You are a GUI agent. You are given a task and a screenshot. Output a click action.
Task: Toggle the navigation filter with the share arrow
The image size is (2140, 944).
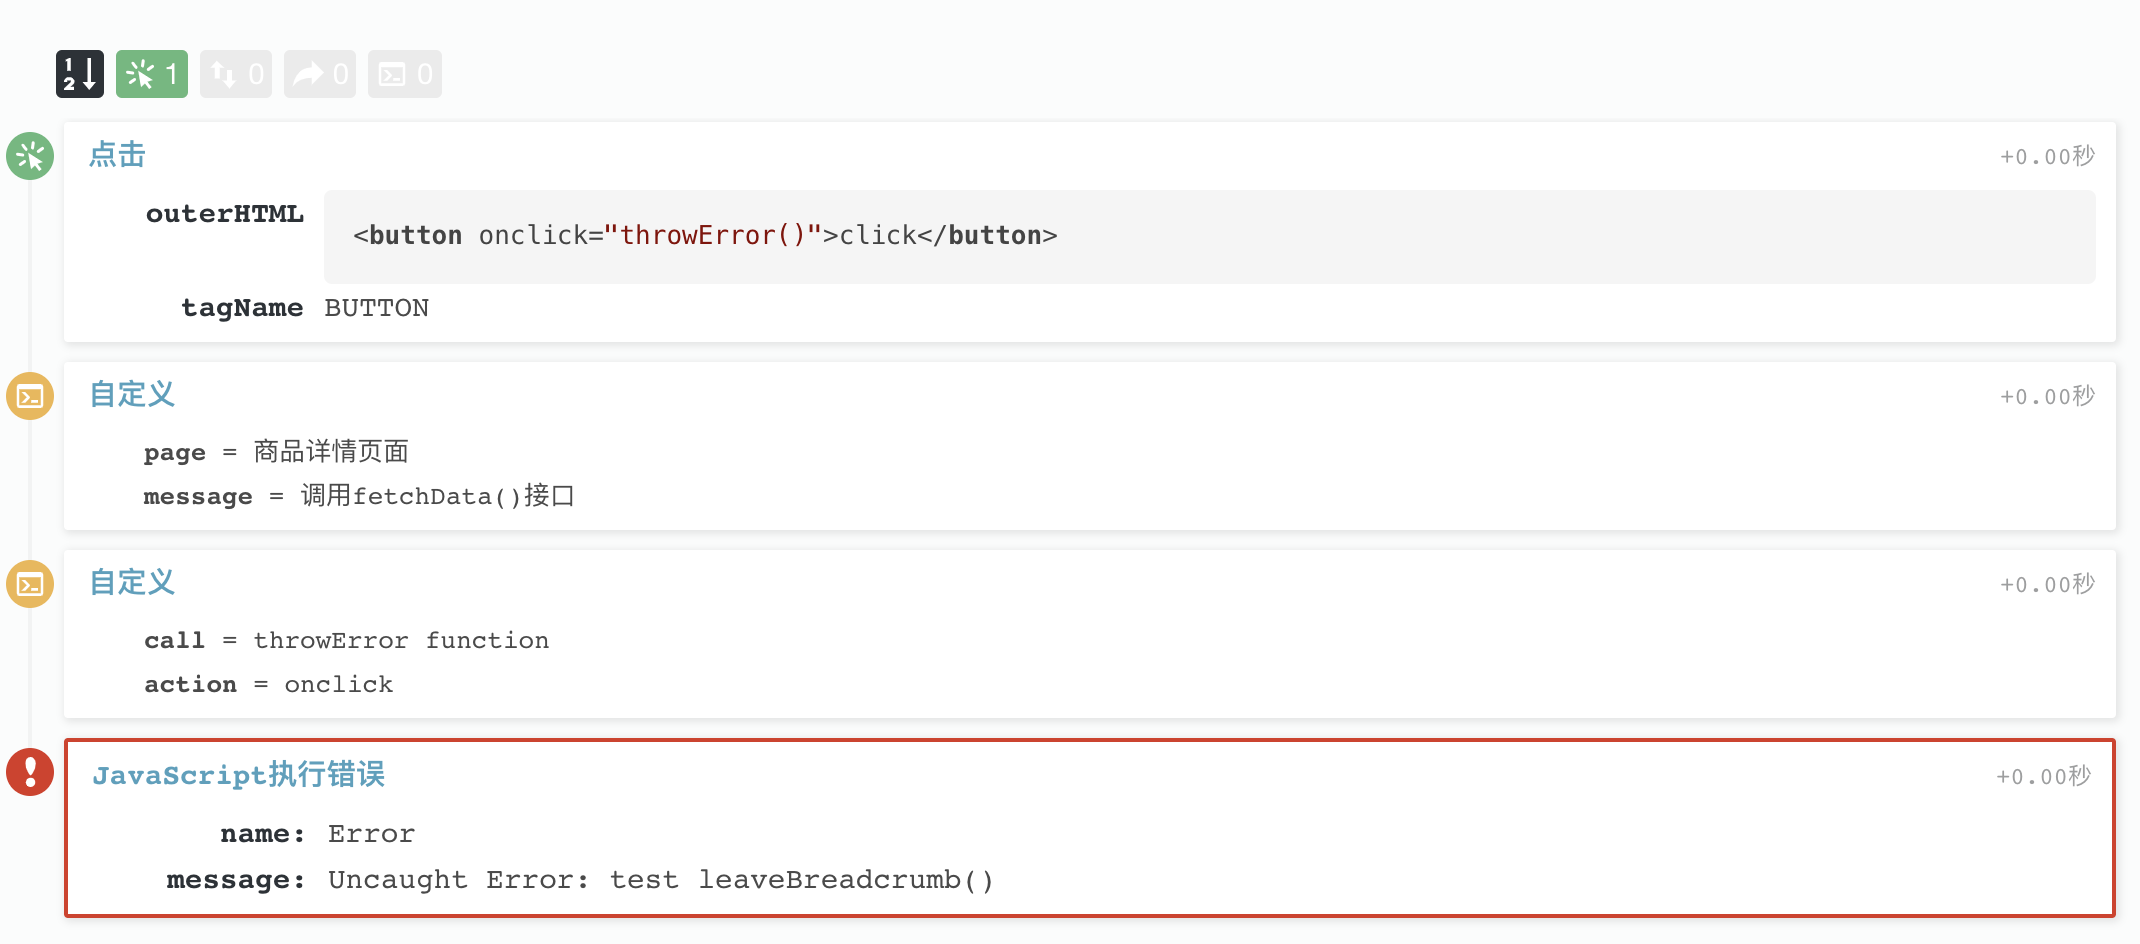pyautogui.click(x=320, y=74)
